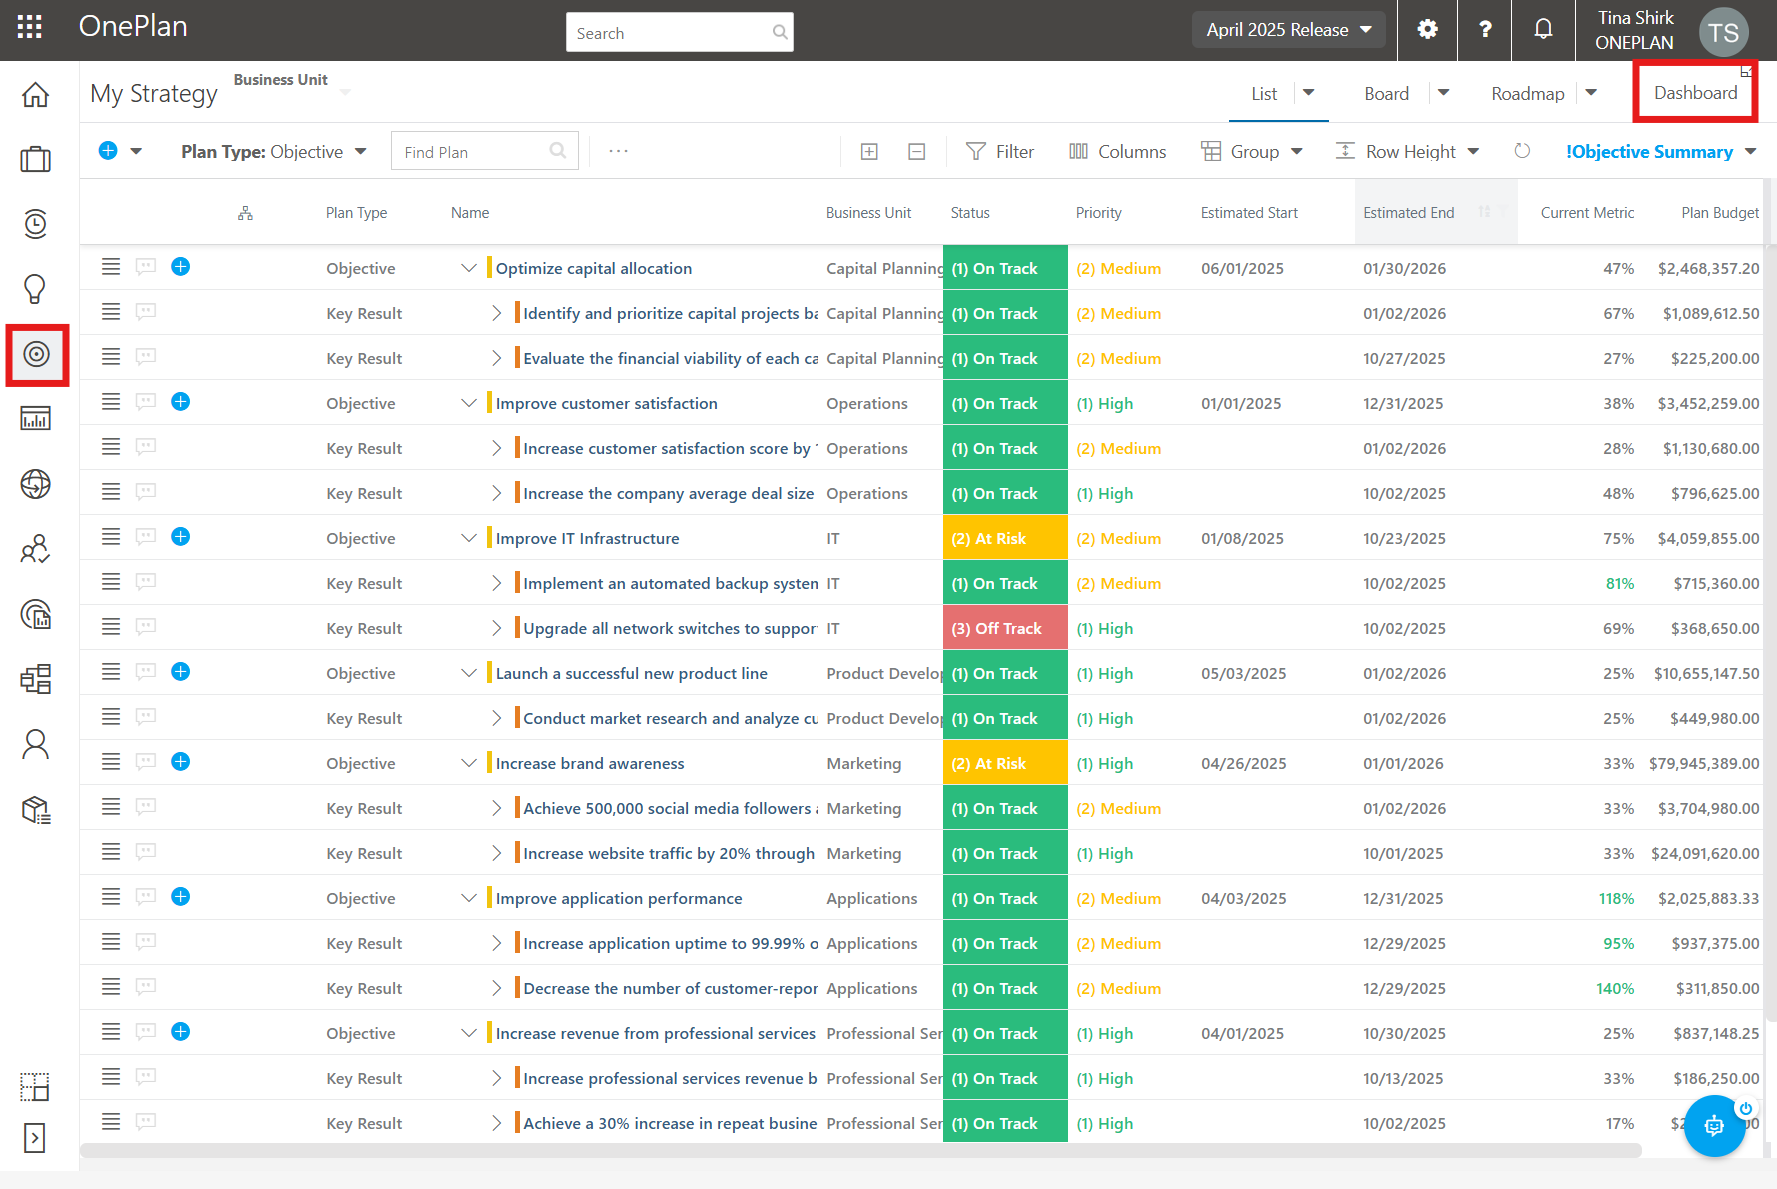Go to Home in the sidebar
This screenshot has height=1189, width=1777.
[36, 95]
